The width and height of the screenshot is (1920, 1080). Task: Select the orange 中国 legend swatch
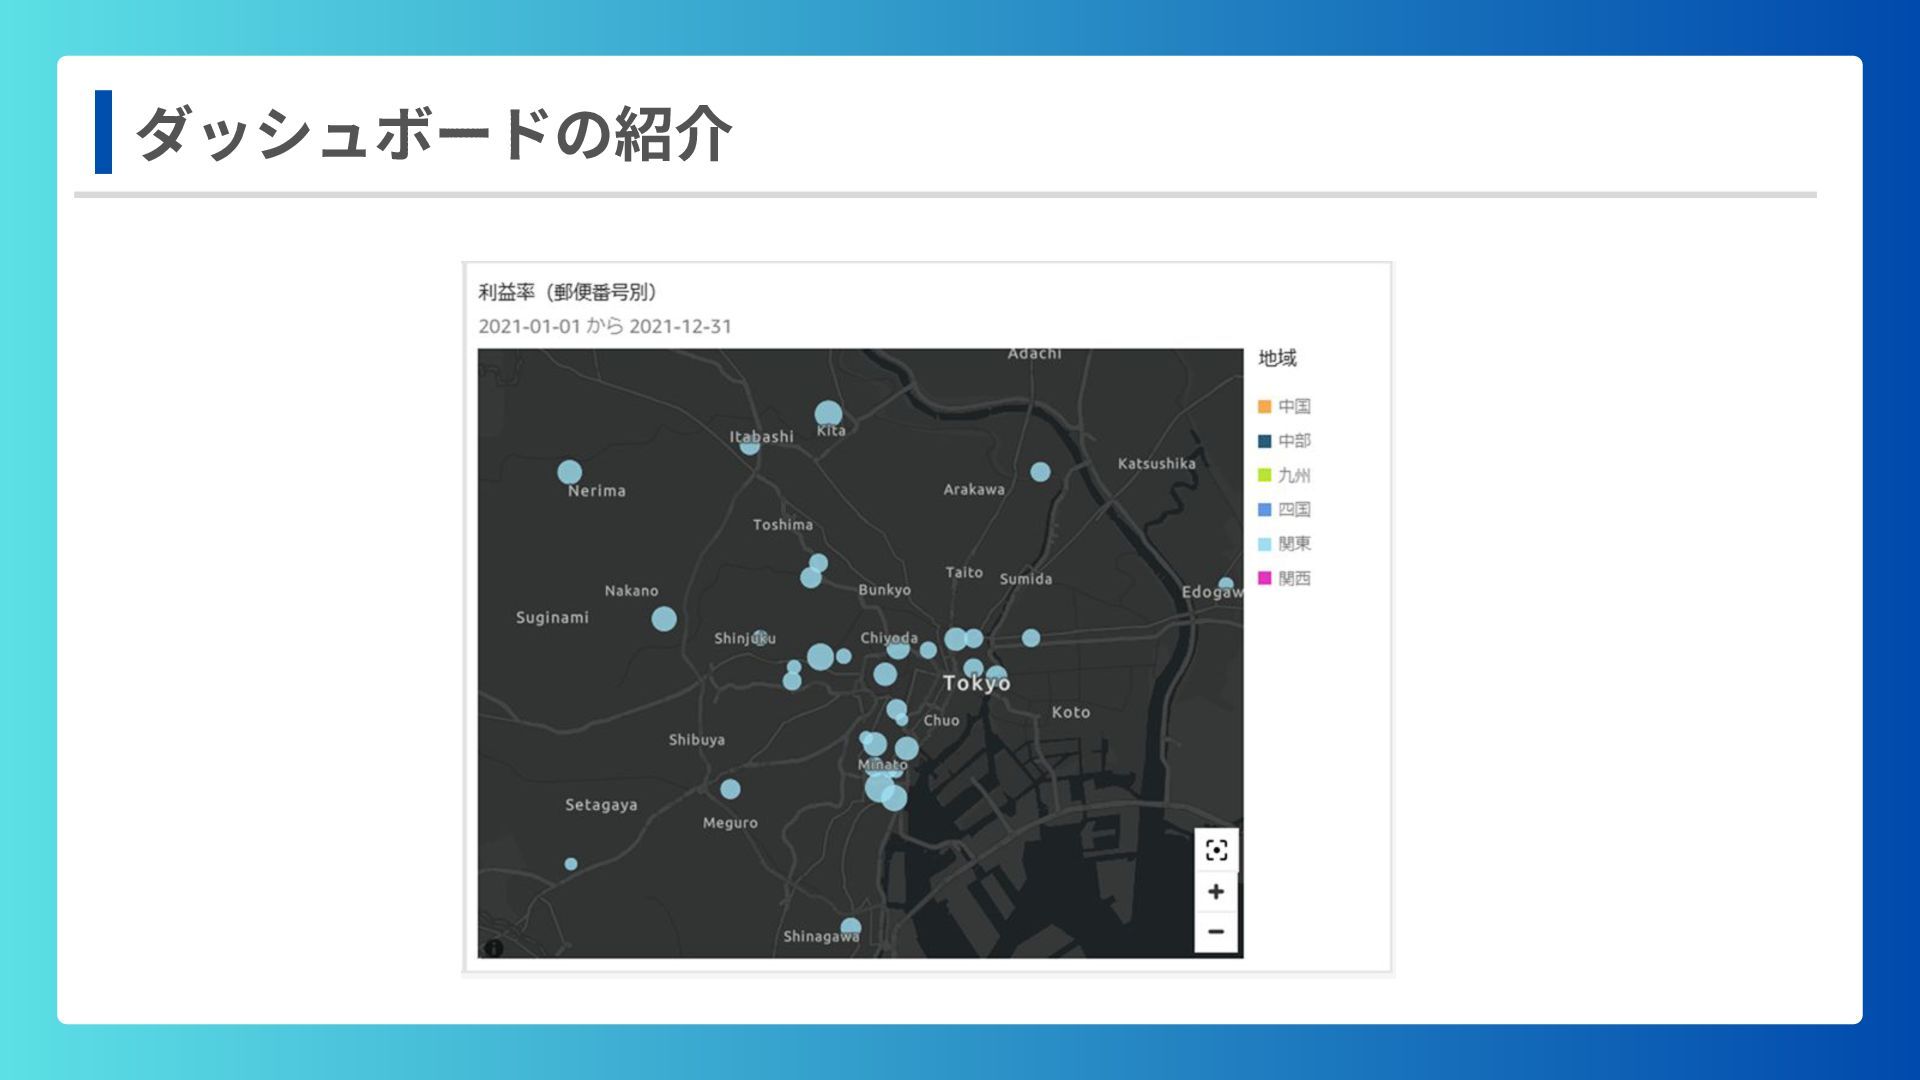click(x=1264, y=406)
